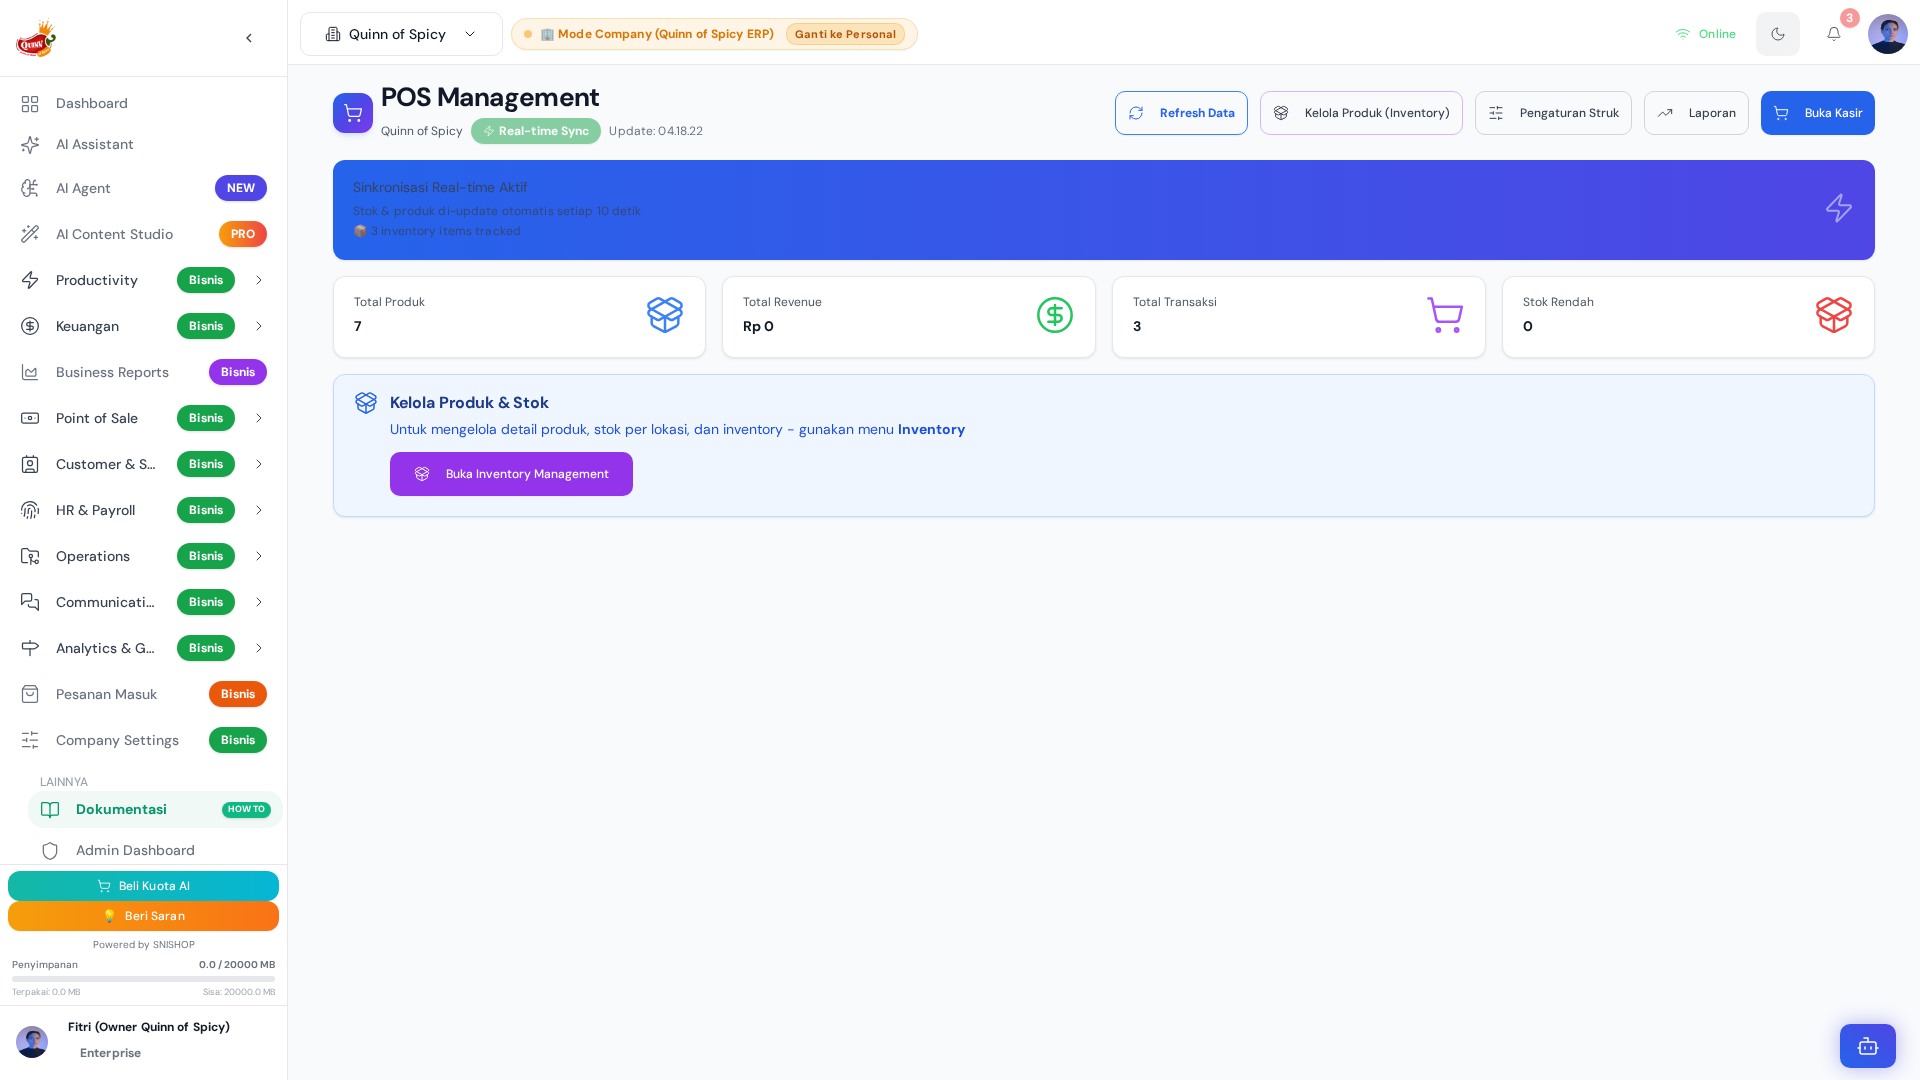Screen dimensions: 1920x1080
Task: Open AI Agent menu item
Action: click(x=143, y=188)
